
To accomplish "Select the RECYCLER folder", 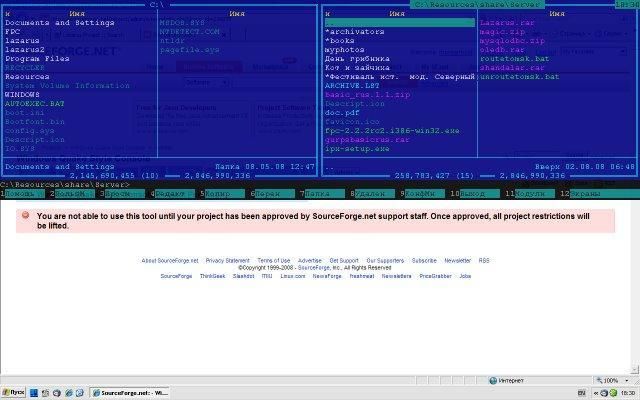I will pos(25,68).
